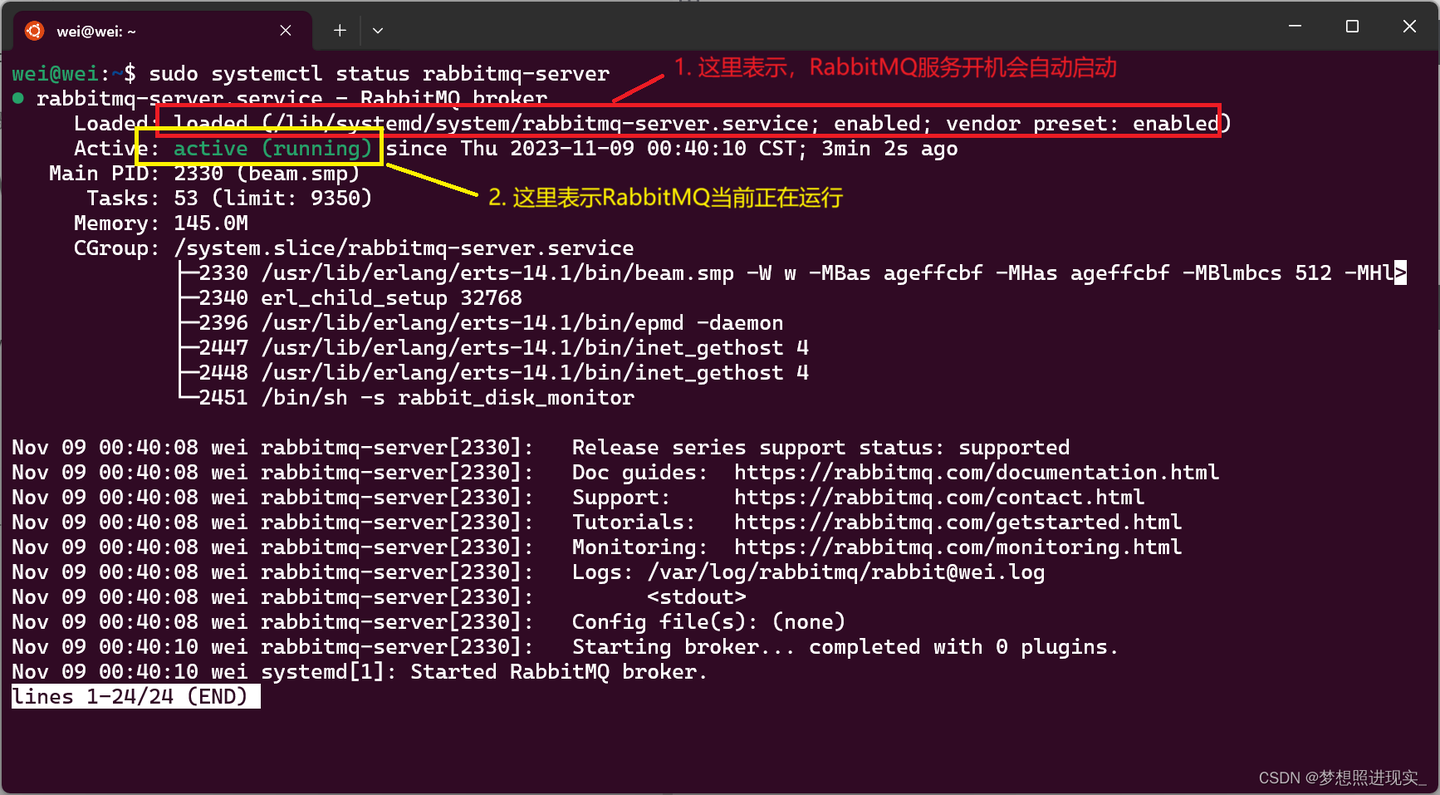Close the wei@wei: ~ tab

pos(286,30)
